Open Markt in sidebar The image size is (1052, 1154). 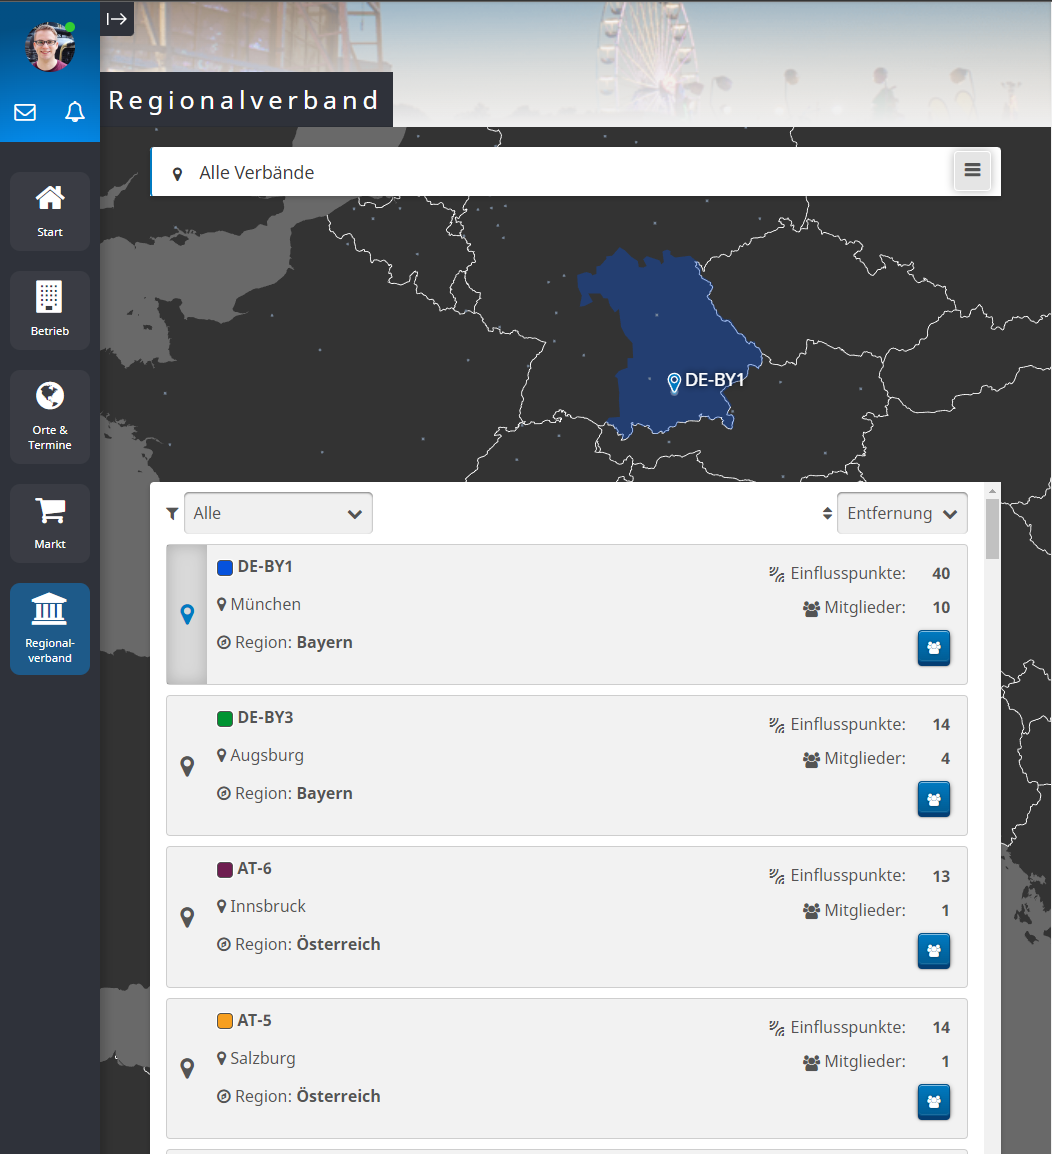pyautogui.click(x=50, y=523)
